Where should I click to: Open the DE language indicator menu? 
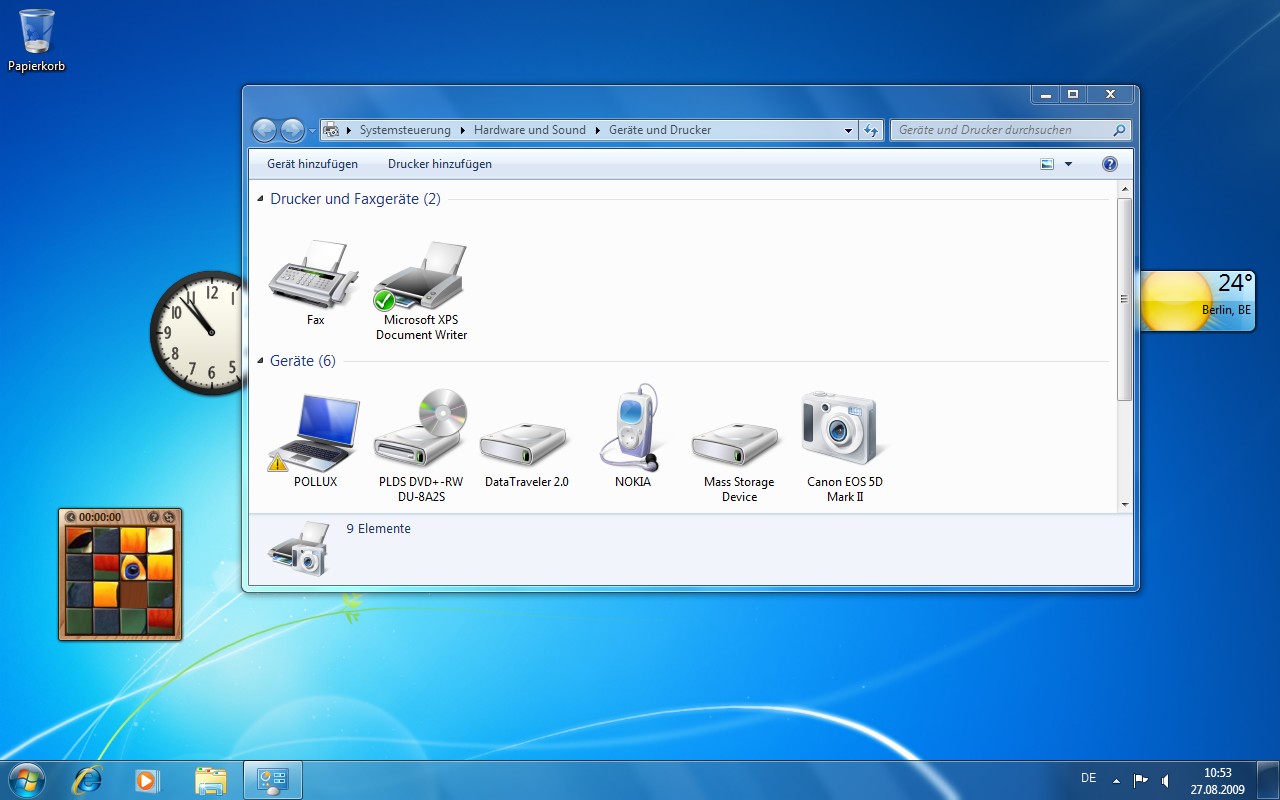1088,778
